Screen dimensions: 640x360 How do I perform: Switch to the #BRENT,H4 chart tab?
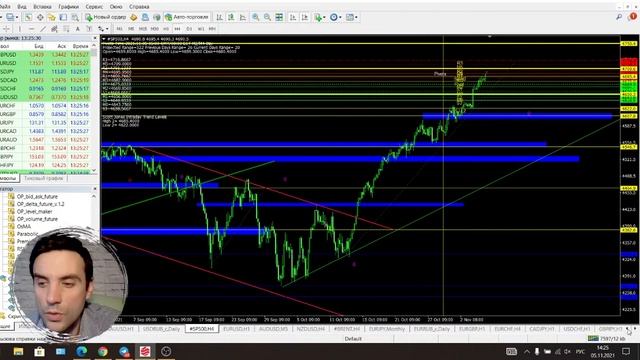coord(347,329)
